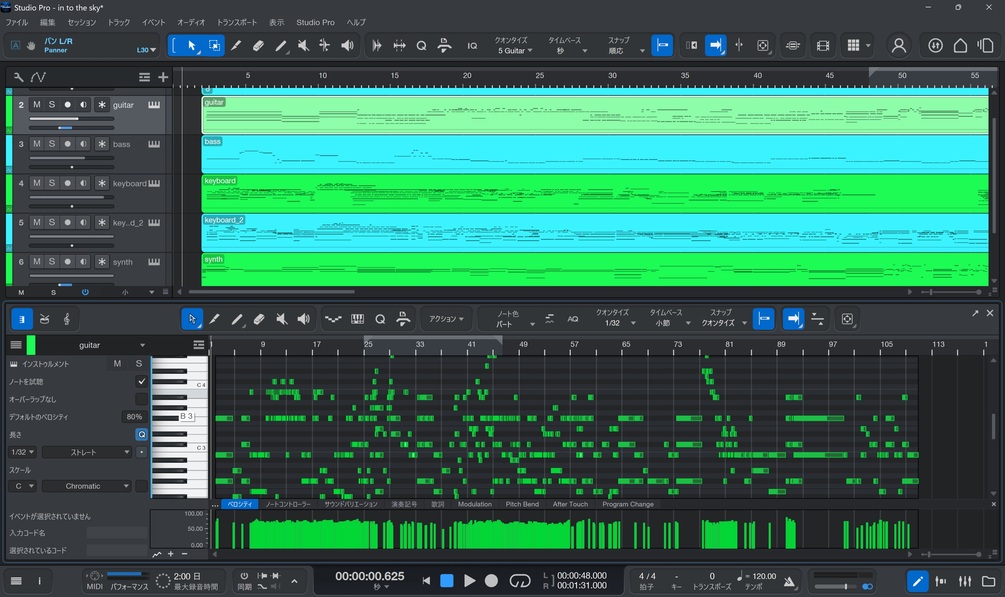Toggle the note audition checkbox
This screenshot has width=1005, height=597.
[142, 381]
